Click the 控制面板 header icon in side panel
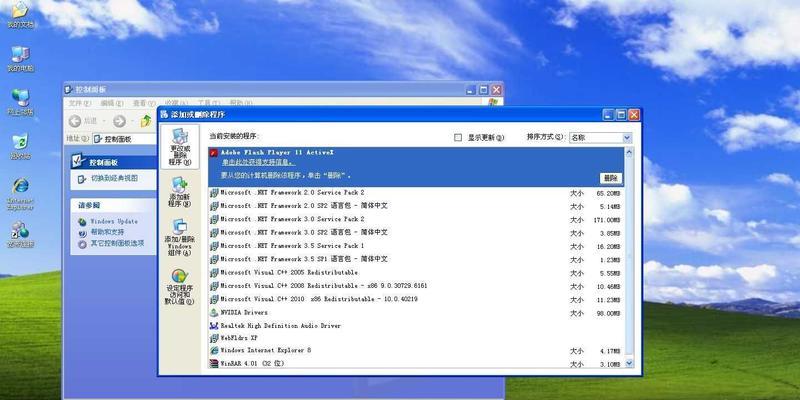The height and width of the screenshot is (400, 800). tap(79, 161)
